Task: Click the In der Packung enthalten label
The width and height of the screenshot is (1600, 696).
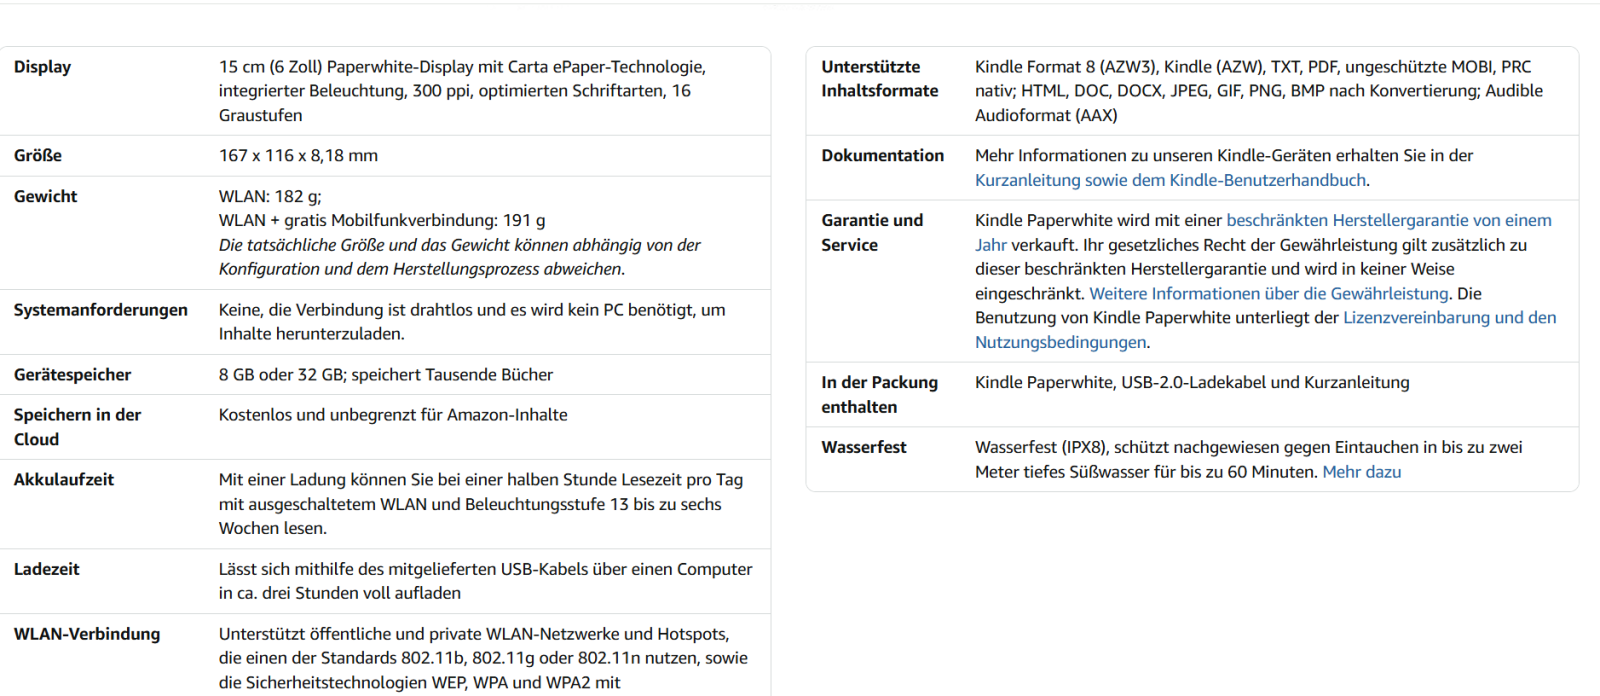Action: coord(880,394)
